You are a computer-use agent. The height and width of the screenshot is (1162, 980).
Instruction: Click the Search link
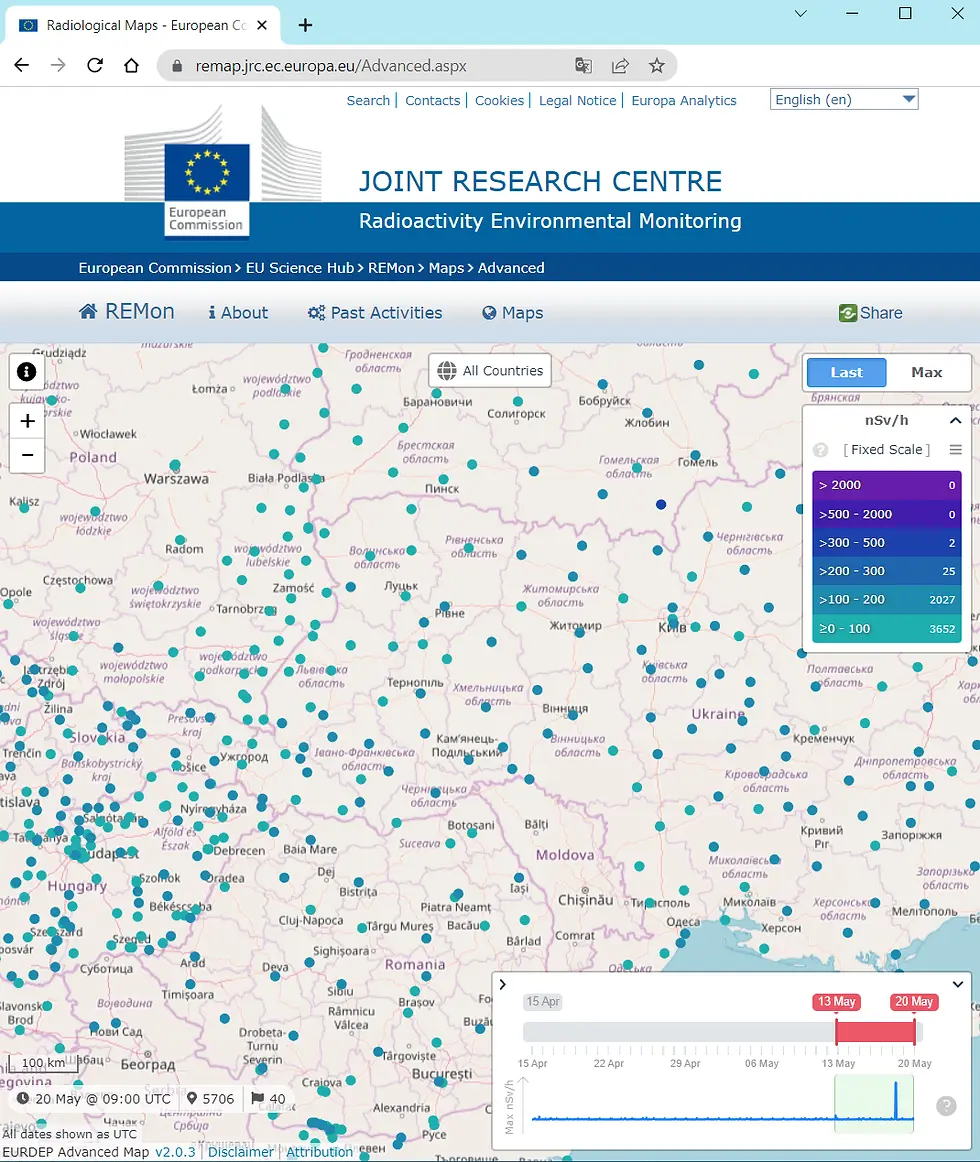(x=368, y=100)
